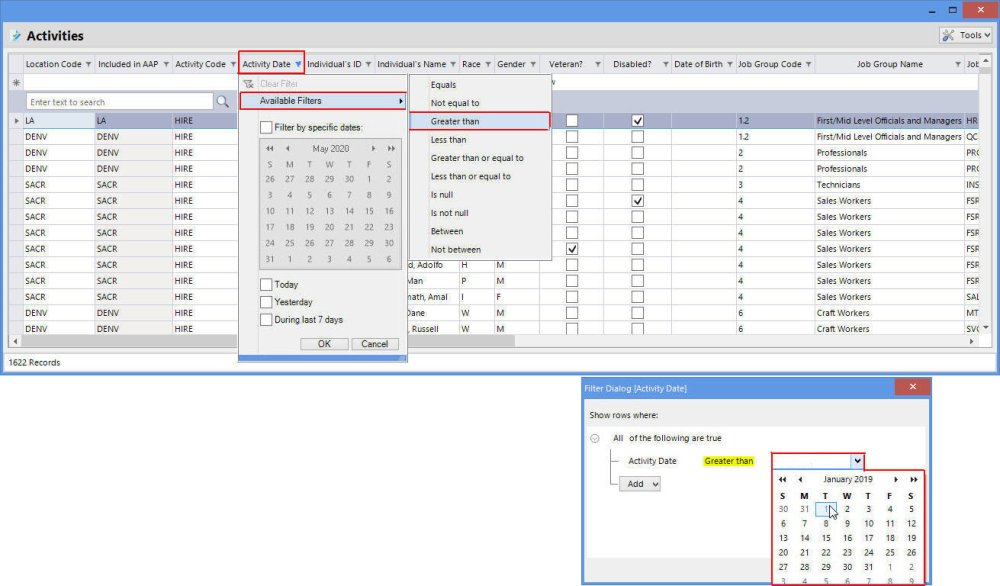Toggle Disabled checkbox in the LA row

637,121
